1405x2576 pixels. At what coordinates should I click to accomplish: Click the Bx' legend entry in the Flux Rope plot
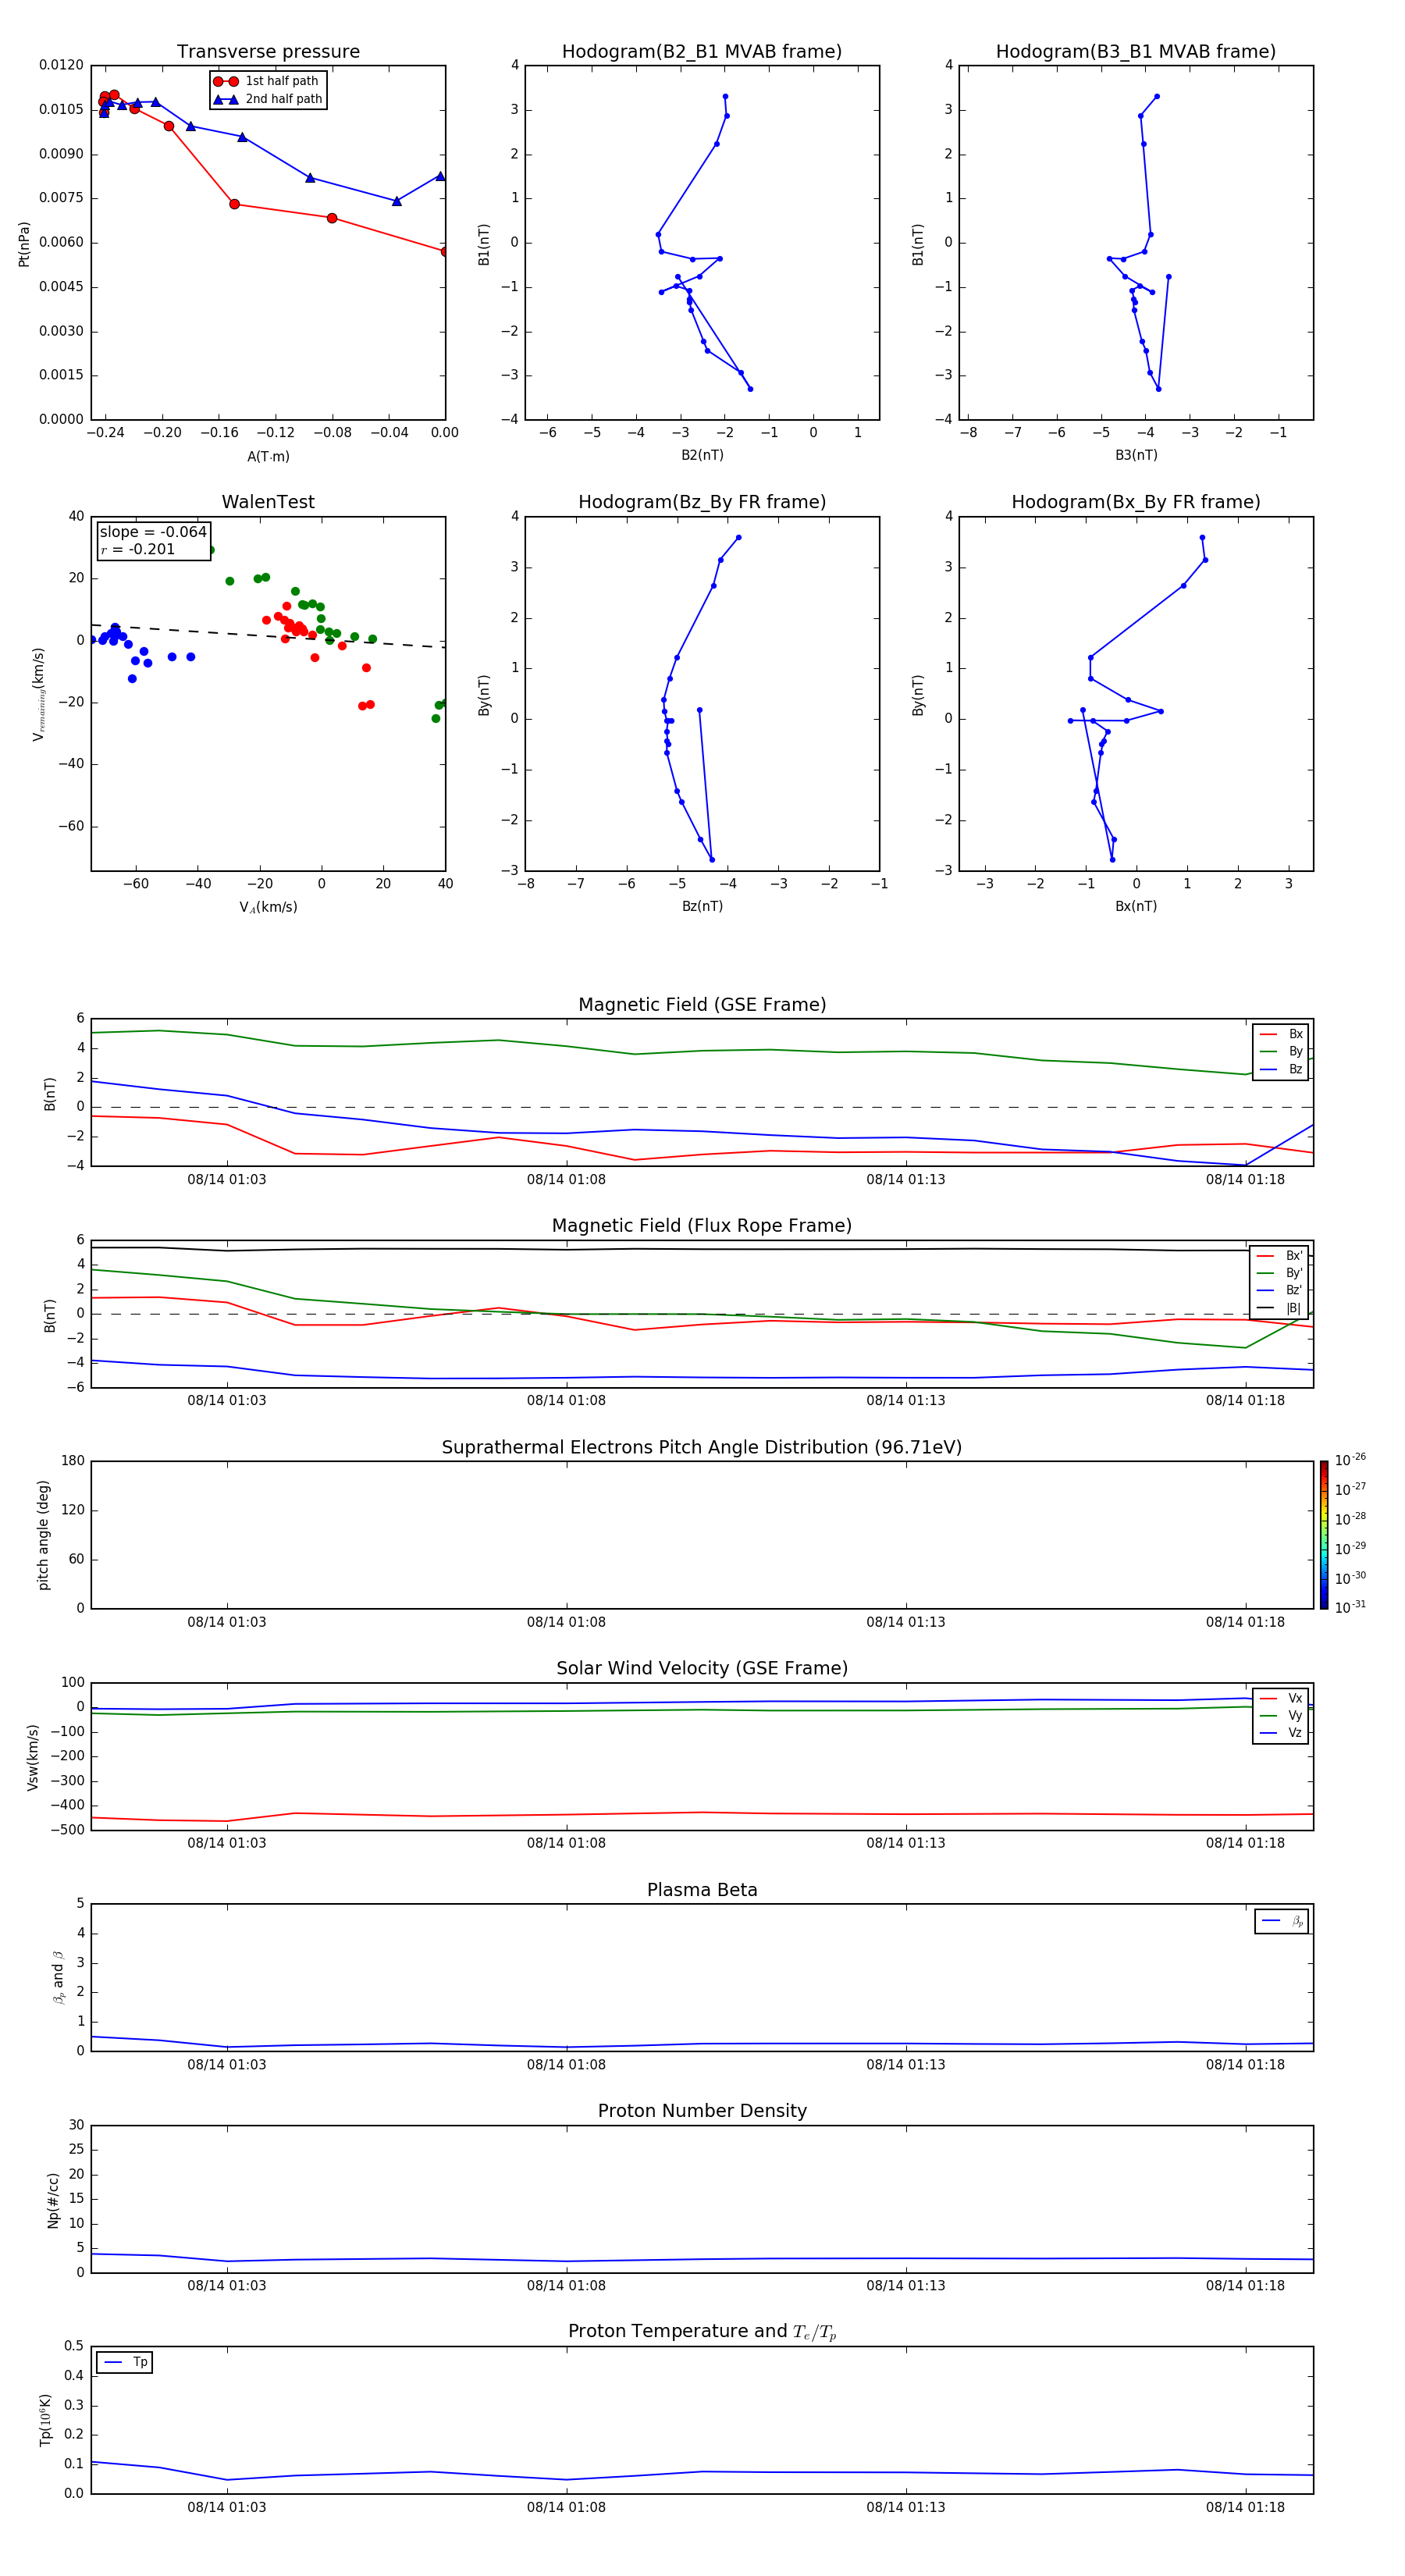tap(1279, 1256)
